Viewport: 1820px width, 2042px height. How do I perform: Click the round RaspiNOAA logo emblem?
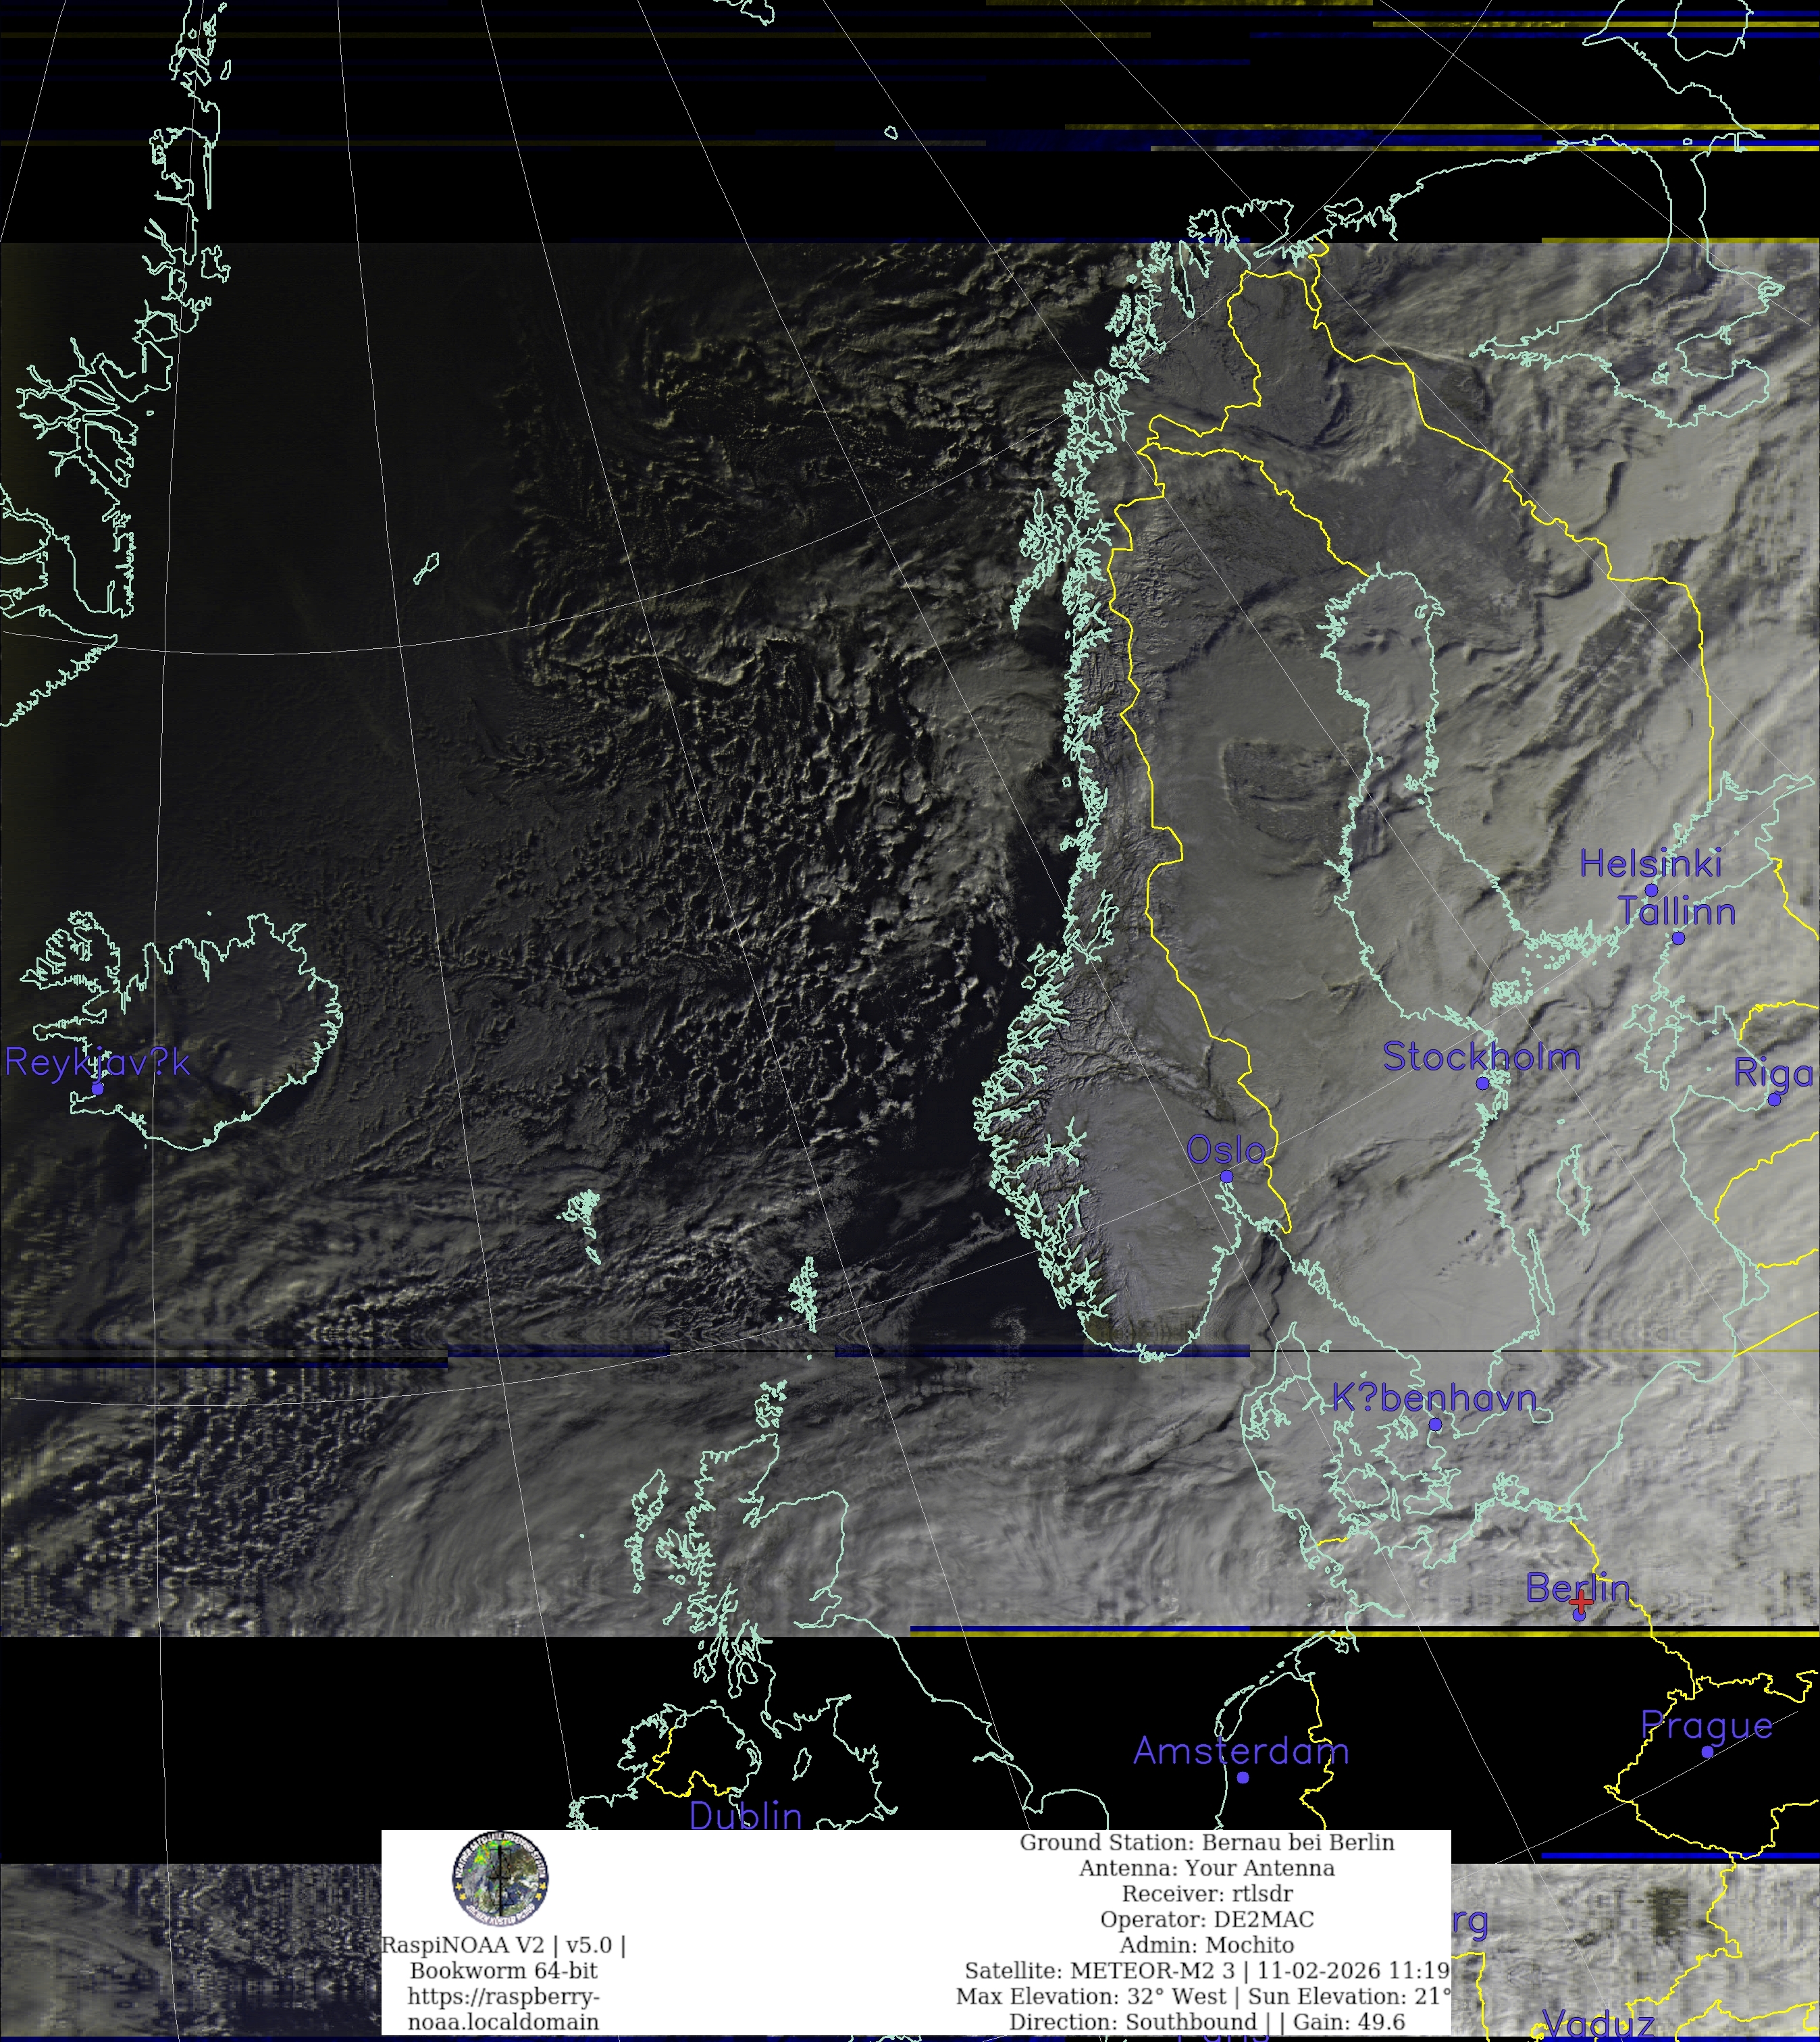pyautogui.click(x=500, y=1878)
